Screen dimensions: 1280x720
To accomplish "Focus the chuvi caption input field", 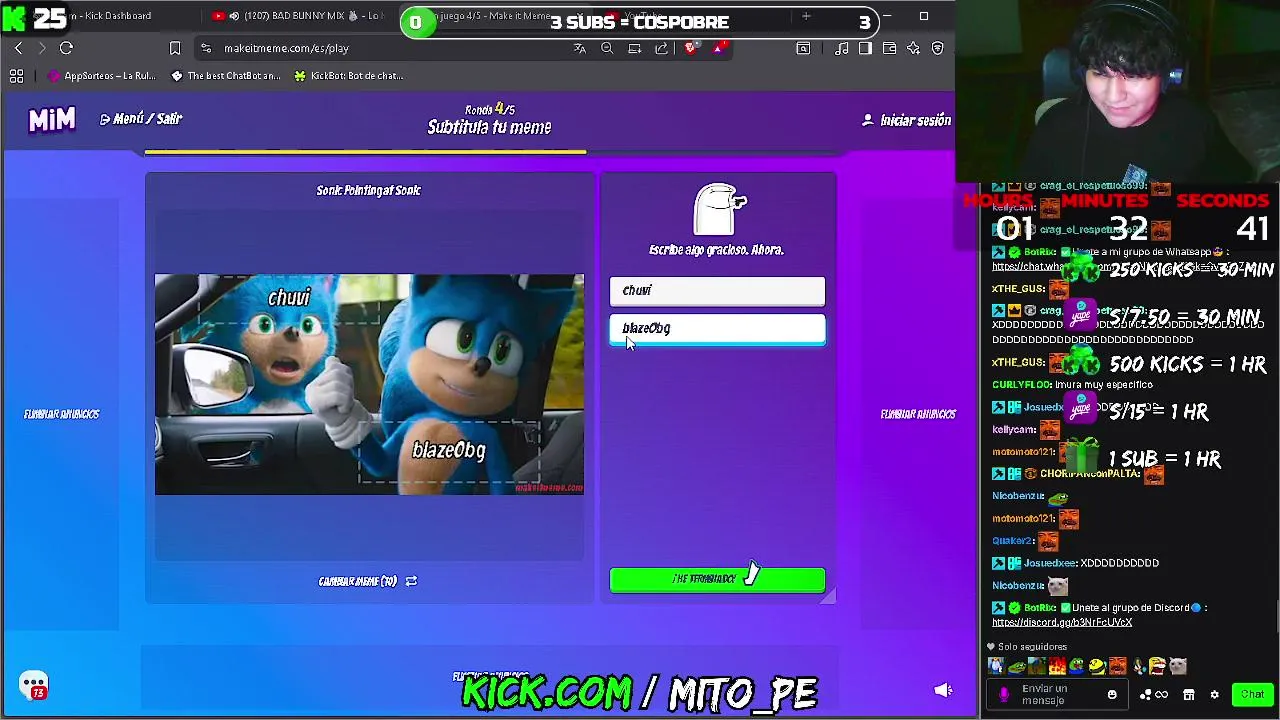I will click(x=717, y=291).
